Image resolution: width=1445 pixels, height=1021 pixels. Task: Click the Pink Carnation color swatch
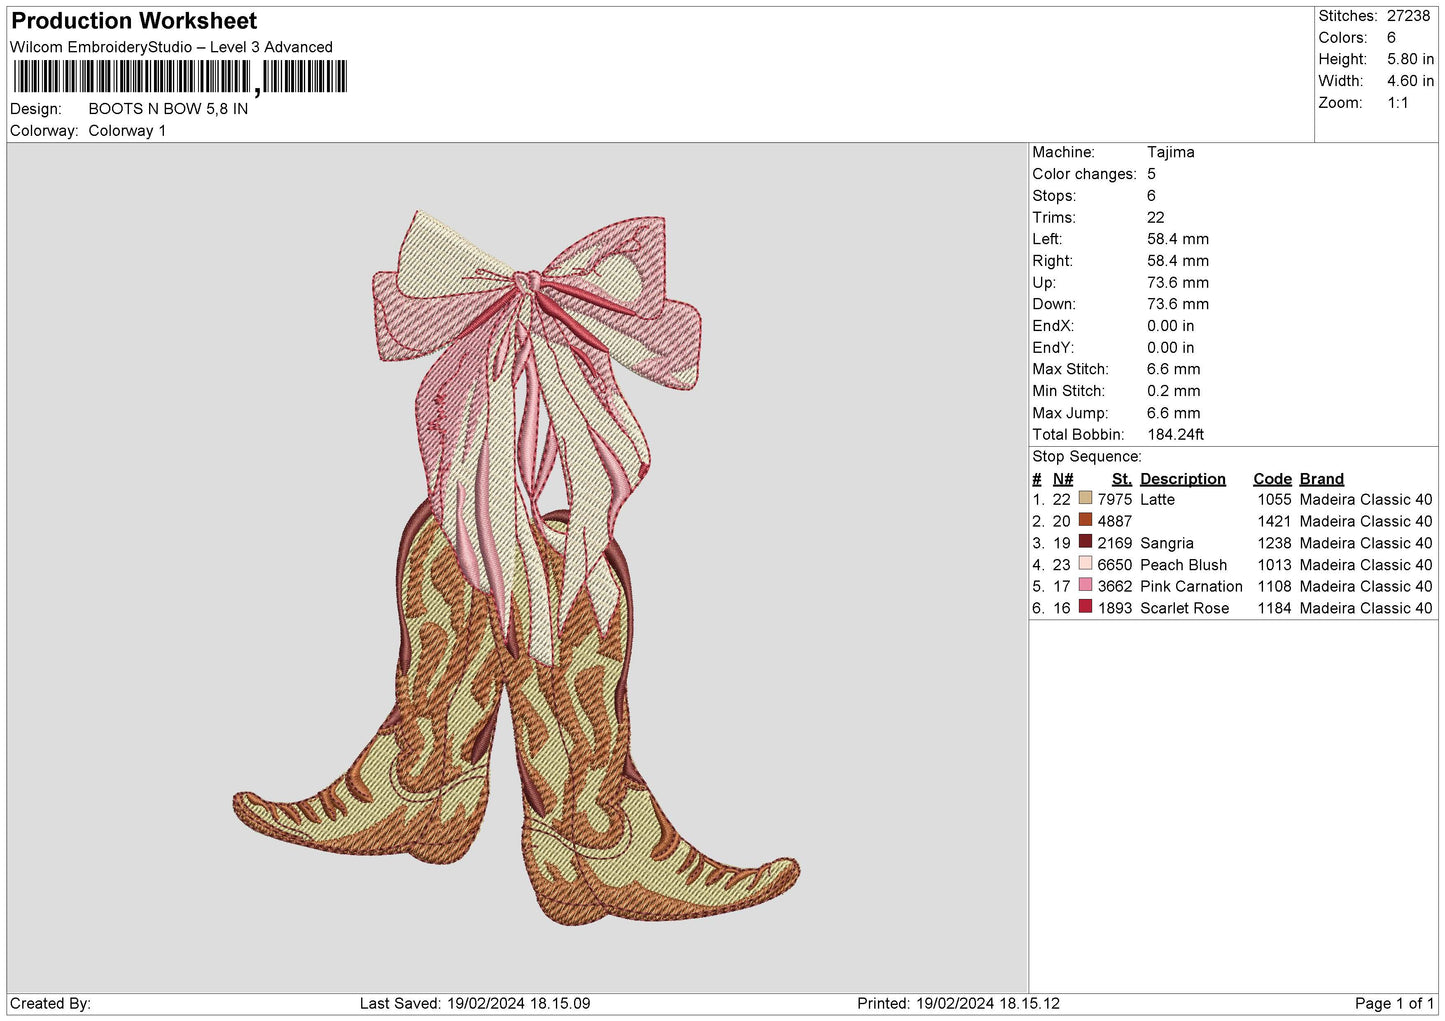[x=1085, y=585]
